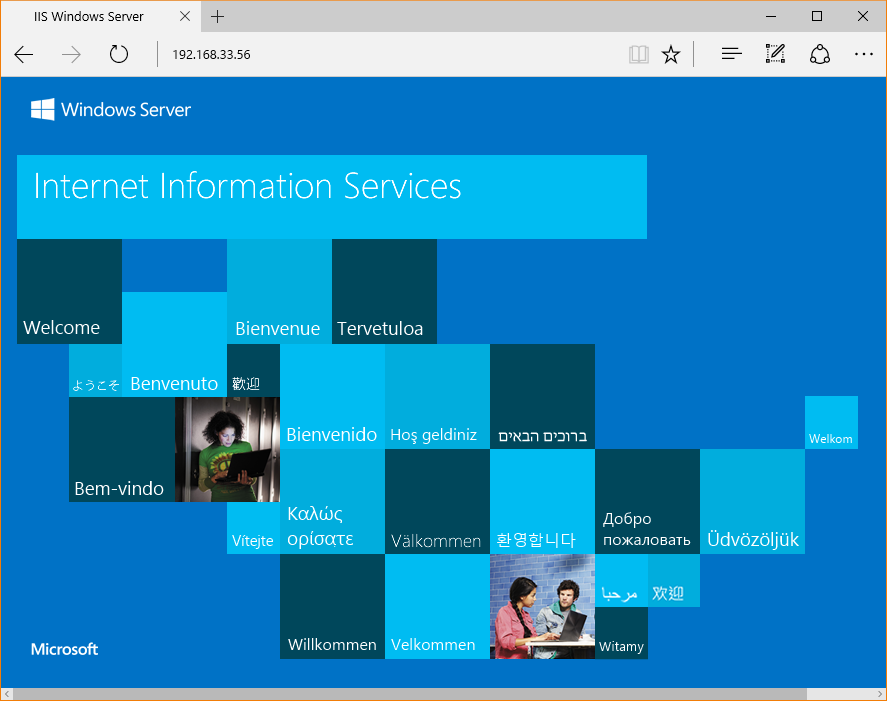
Task: Make a Web Note pen icon
Action: (775, 54)
